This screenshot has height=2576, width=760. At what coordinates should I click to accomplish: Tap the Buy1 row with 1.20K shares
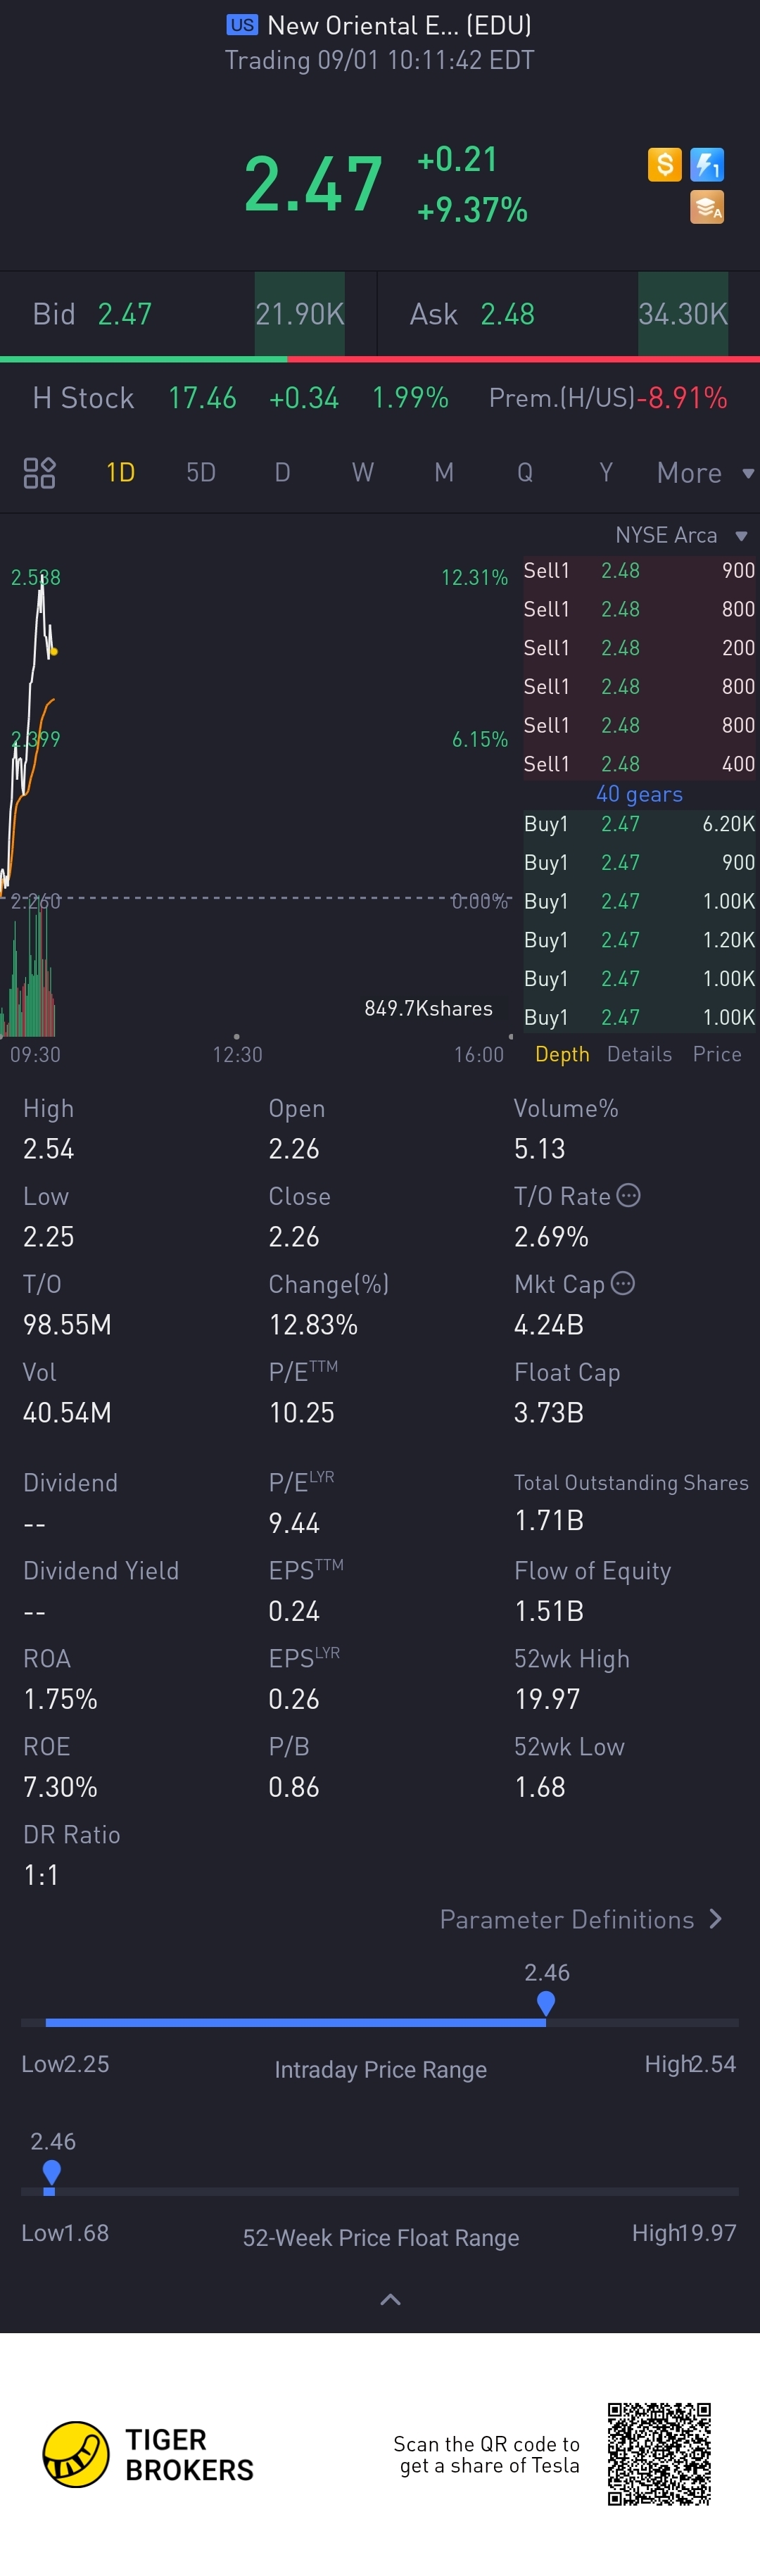[x=639, y=940]
